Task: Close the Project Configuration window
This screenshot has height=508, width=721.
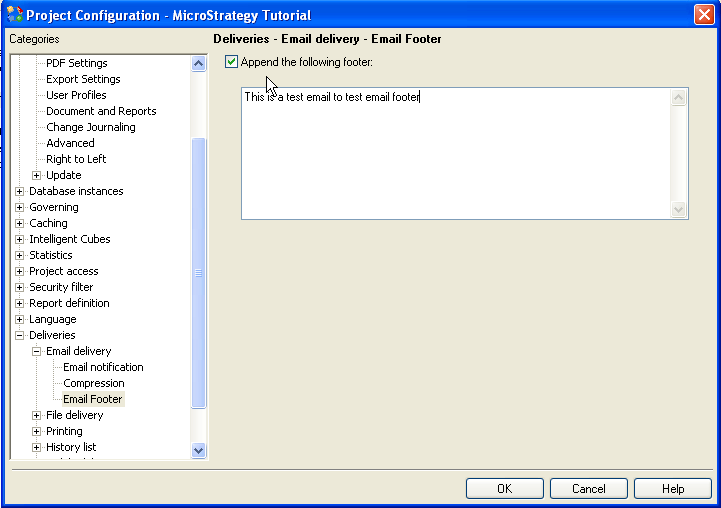Action: [x=704, y=15]
